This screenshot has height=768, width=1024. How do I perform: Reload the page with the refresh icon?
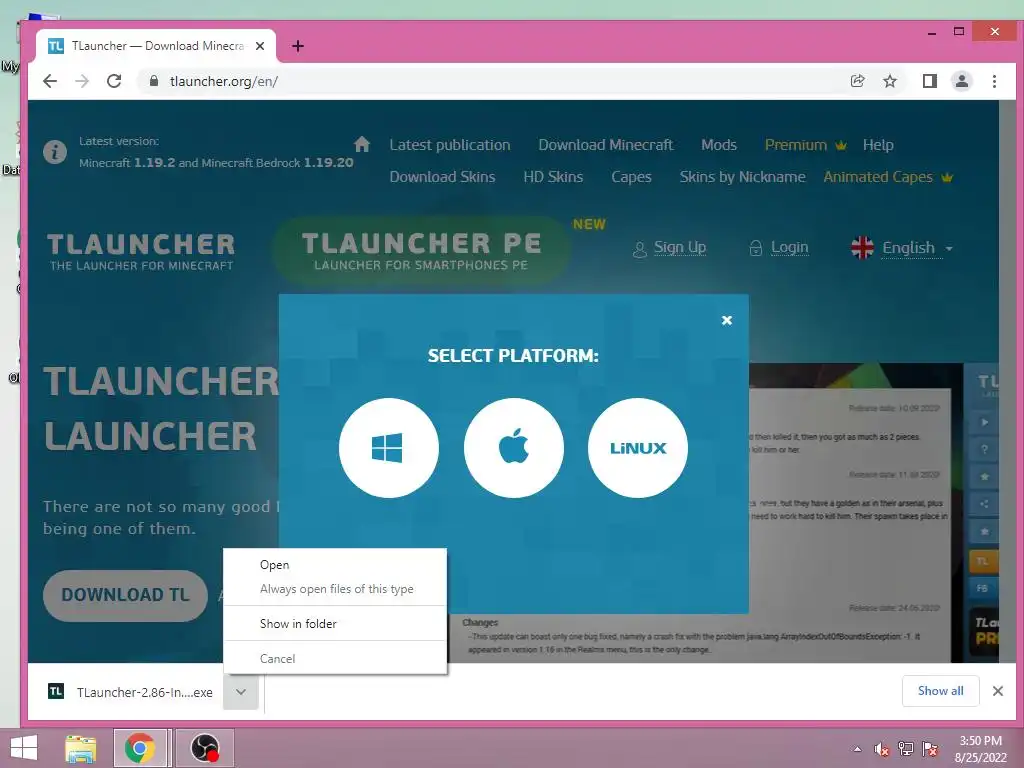(x=114, y=81)
